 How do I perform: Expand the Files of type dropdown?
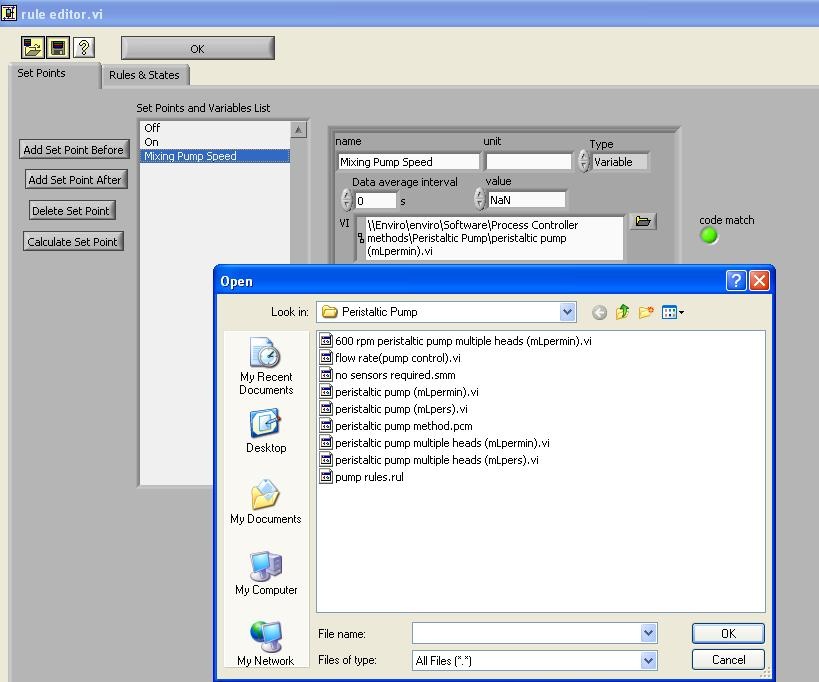tap(648, 661)
